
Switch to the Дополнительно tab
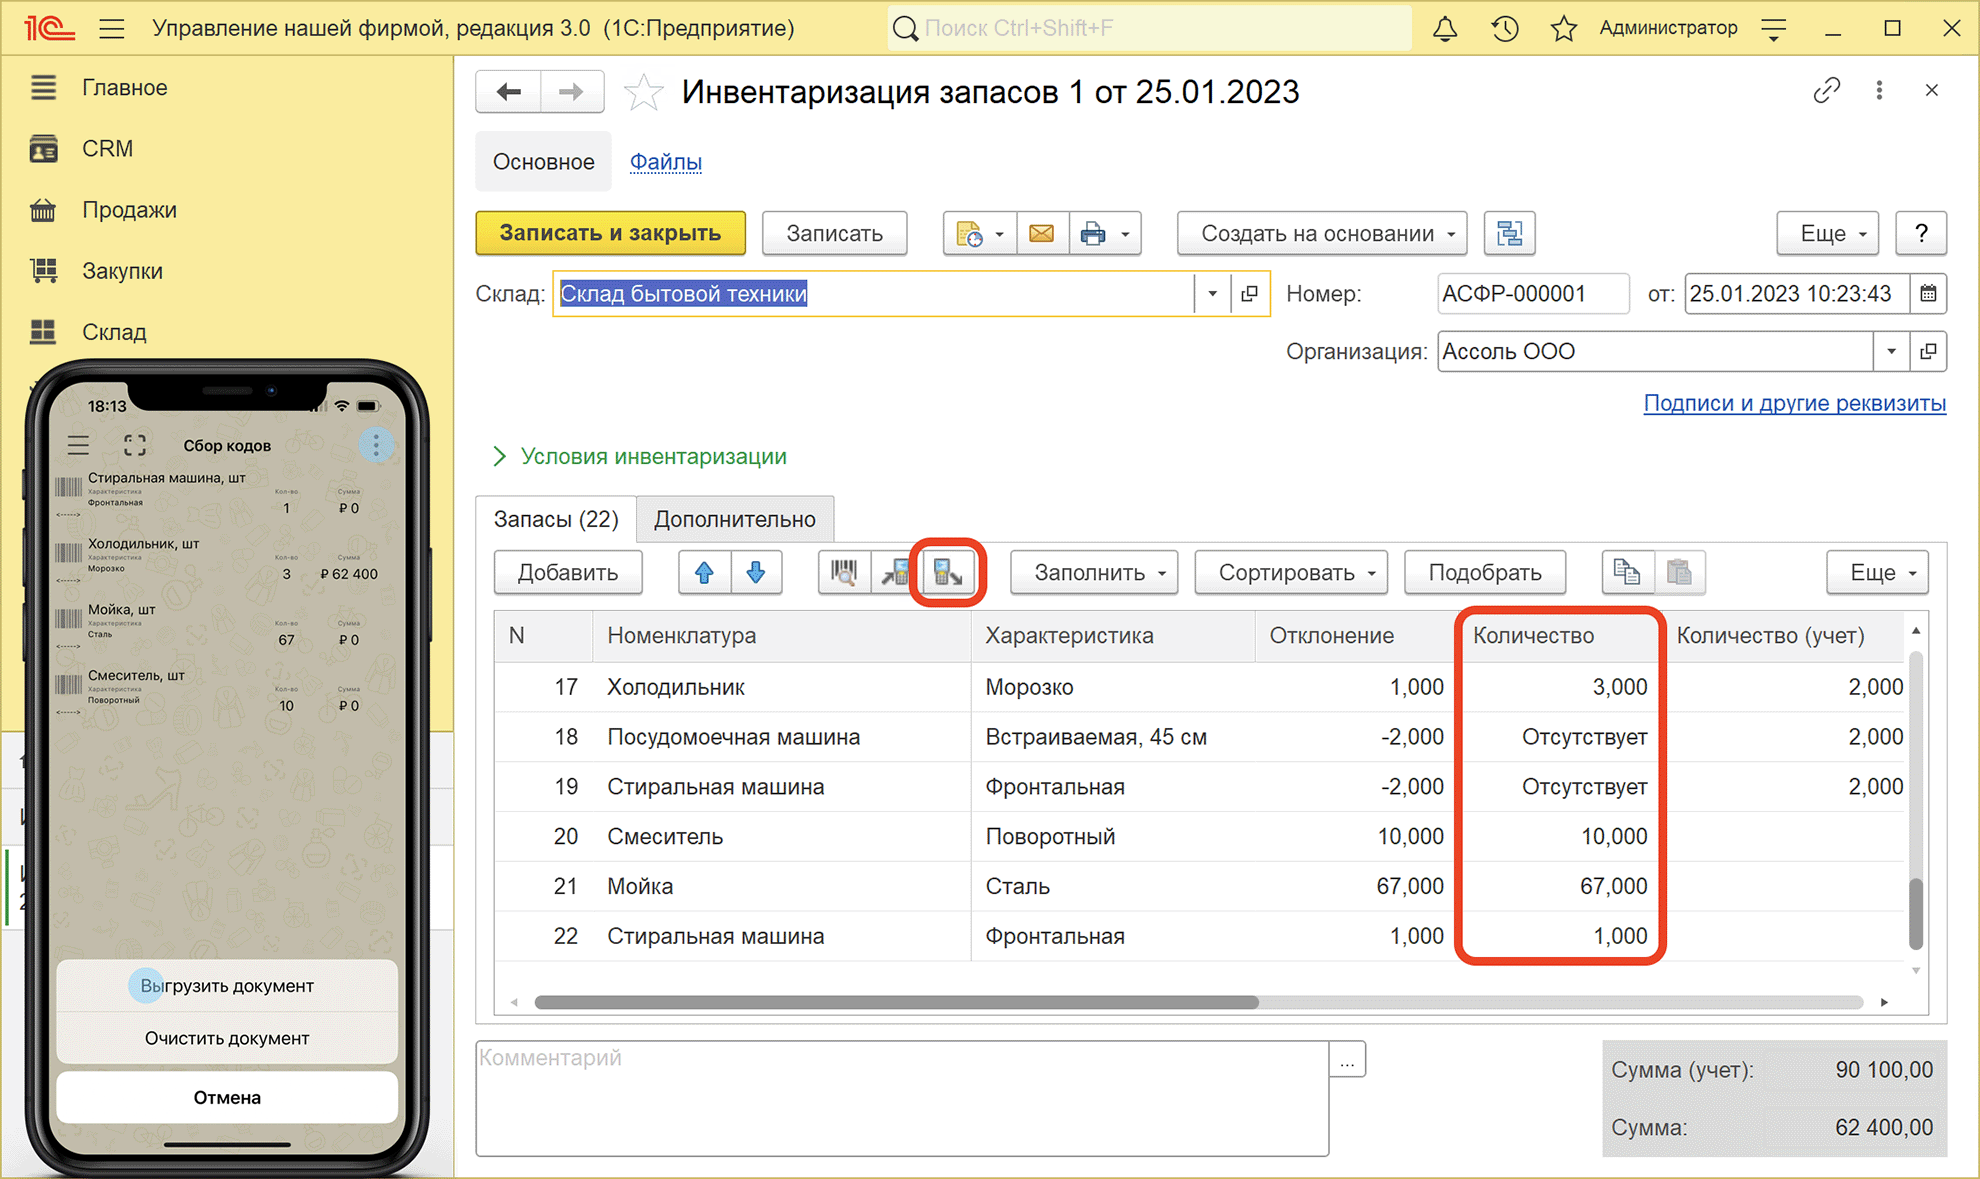pos(735,519)
